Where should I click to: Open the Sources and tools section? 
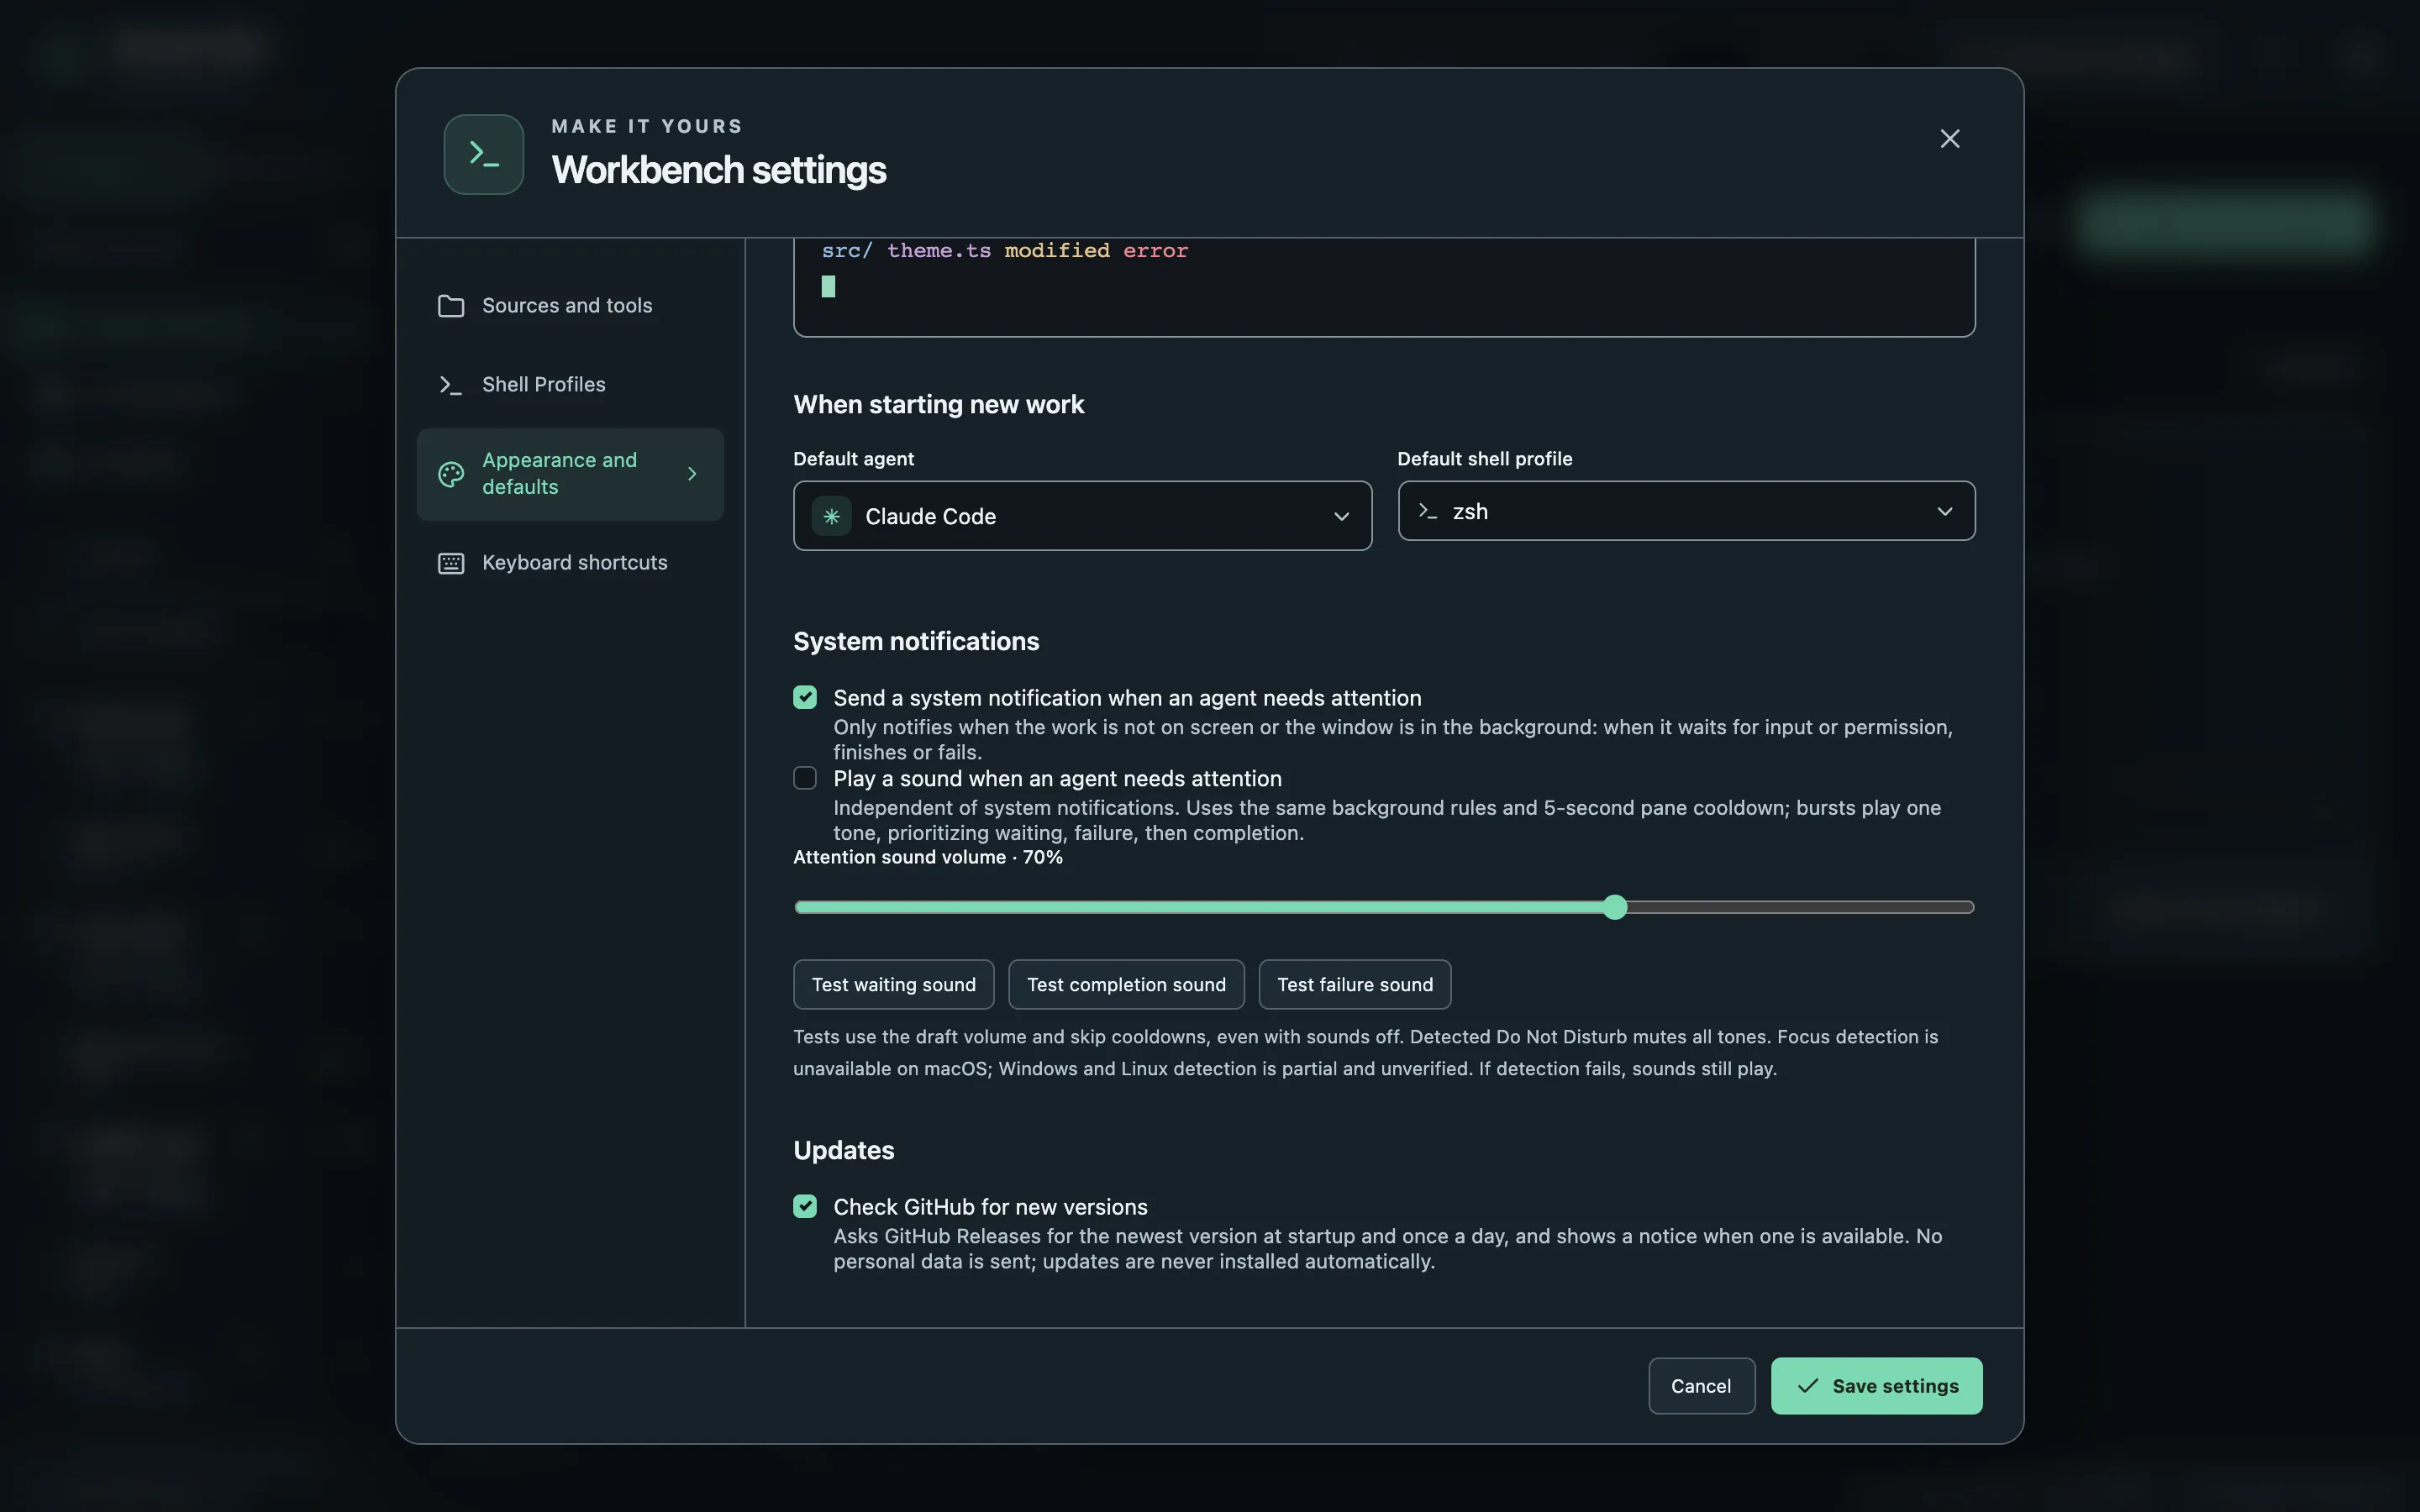tap(570, 306)
